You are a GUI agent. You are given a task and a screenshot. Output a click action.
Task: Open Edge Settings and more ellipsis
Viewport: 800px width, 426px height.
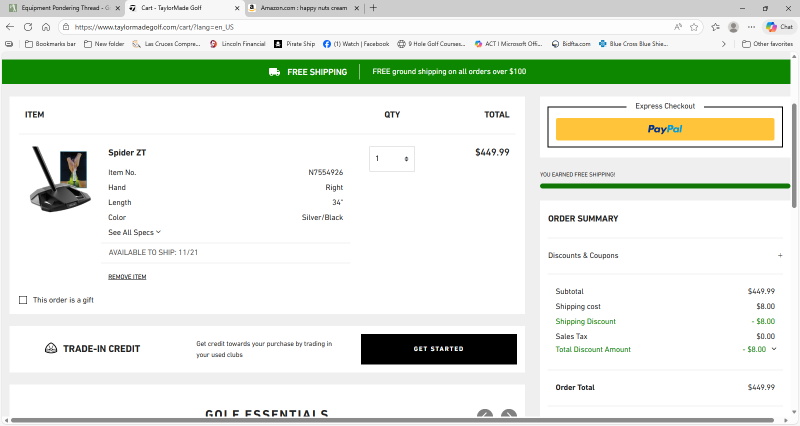coord(753,27)
